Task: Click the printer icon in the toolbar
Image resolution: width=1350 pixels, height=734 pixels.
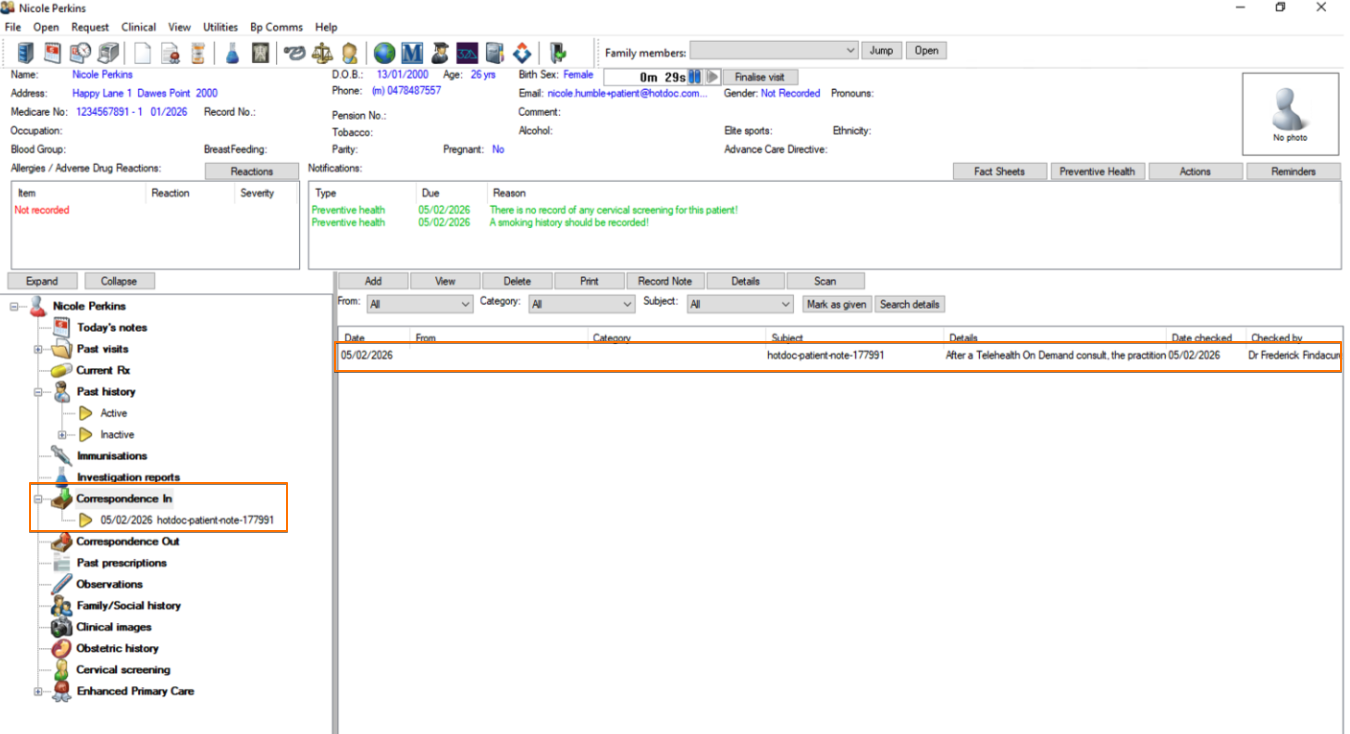Action: click(x=109, y=51)
